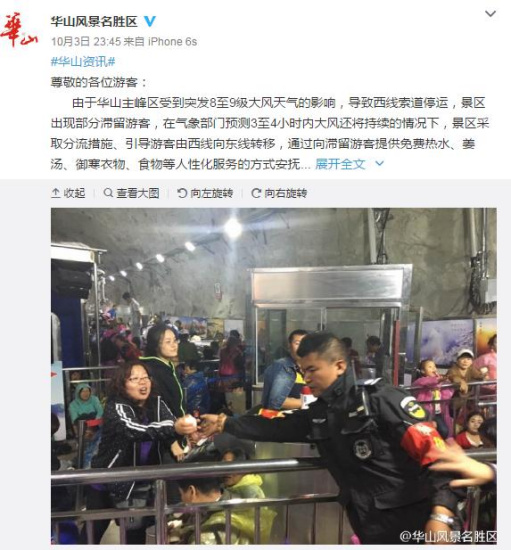
Task: Click the rotate-right arrow icon
Action: (x=256, y=193)
